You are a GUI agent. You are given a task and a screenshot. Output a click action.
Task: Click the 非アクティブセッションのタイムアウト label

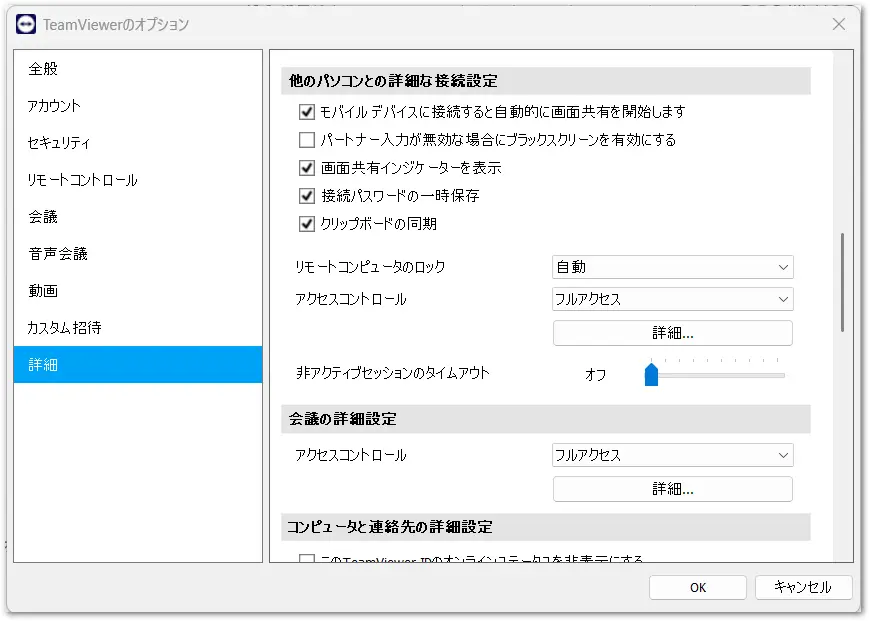click(392, 373)
